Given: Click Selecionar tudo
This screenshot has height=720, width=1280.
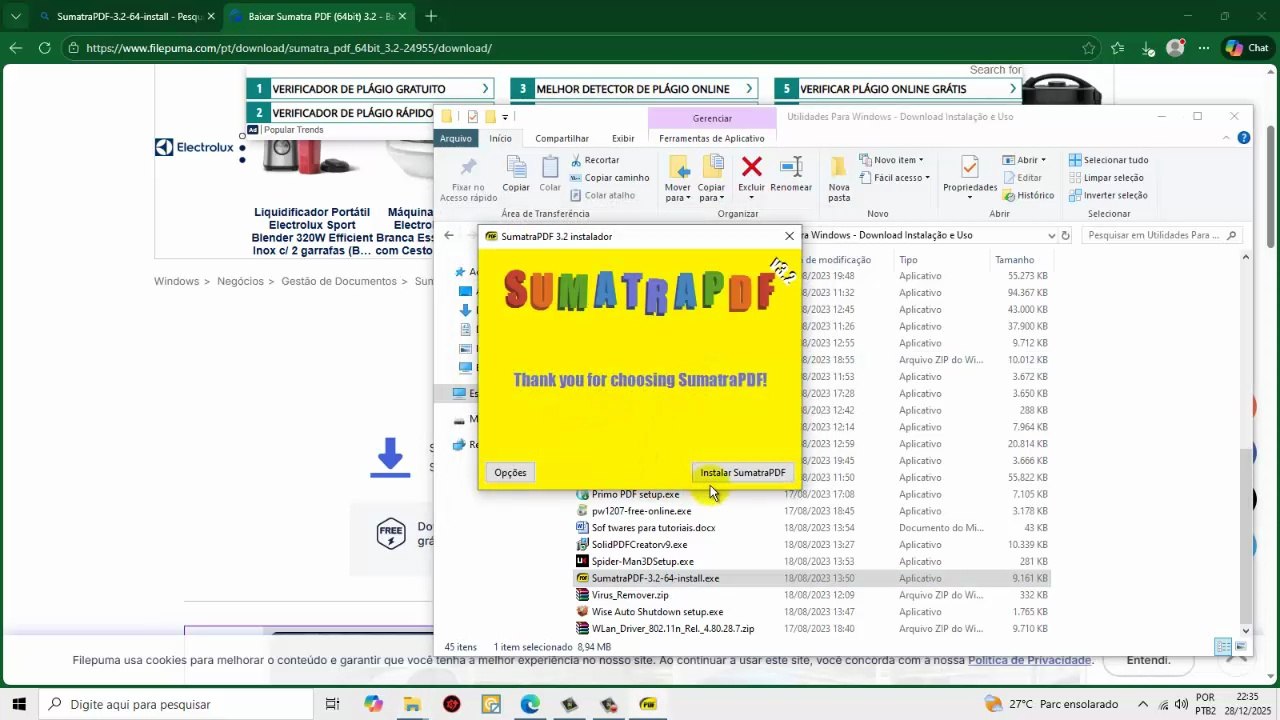Looking at the screenshot, I should click(x=1108, y=160).
